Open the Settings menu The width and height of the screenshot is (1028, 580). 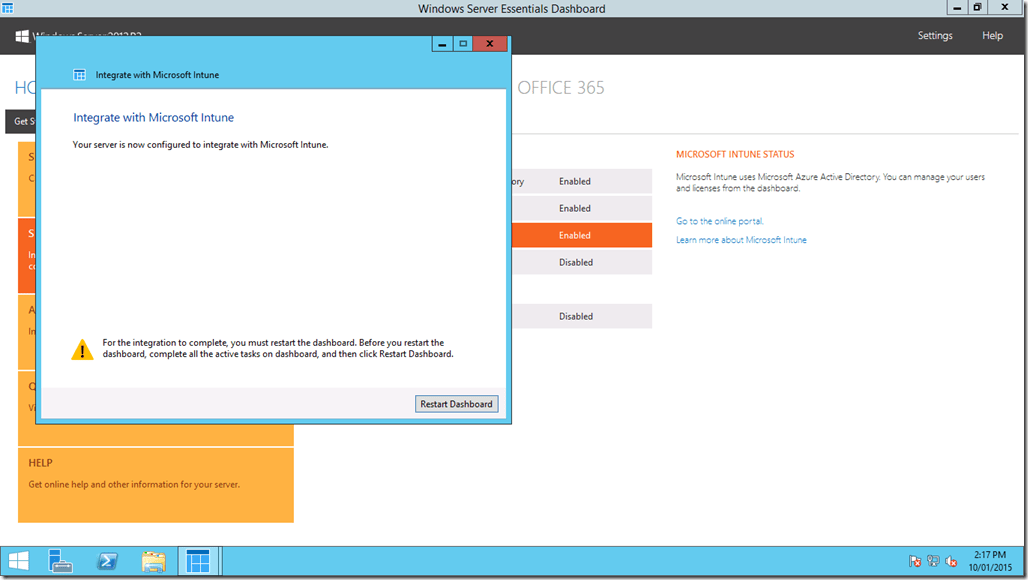[x=934, y=35]
